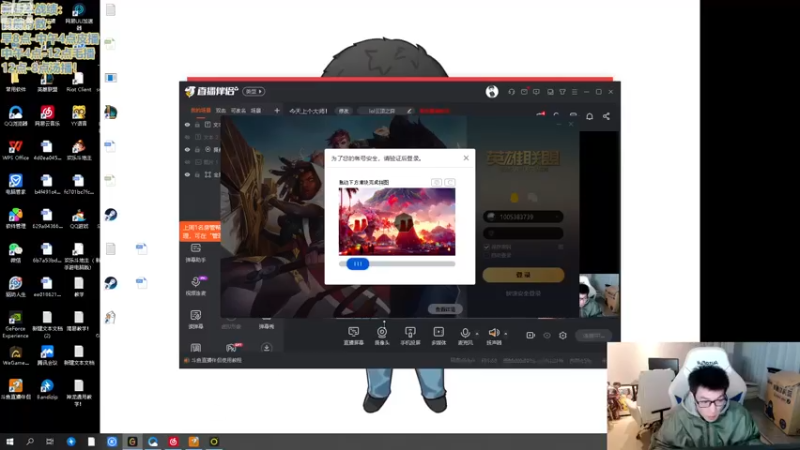This screenshot has width=800, height=450.
Task: Open the 视频连麦 video link feature
Action: pos(196,286)
